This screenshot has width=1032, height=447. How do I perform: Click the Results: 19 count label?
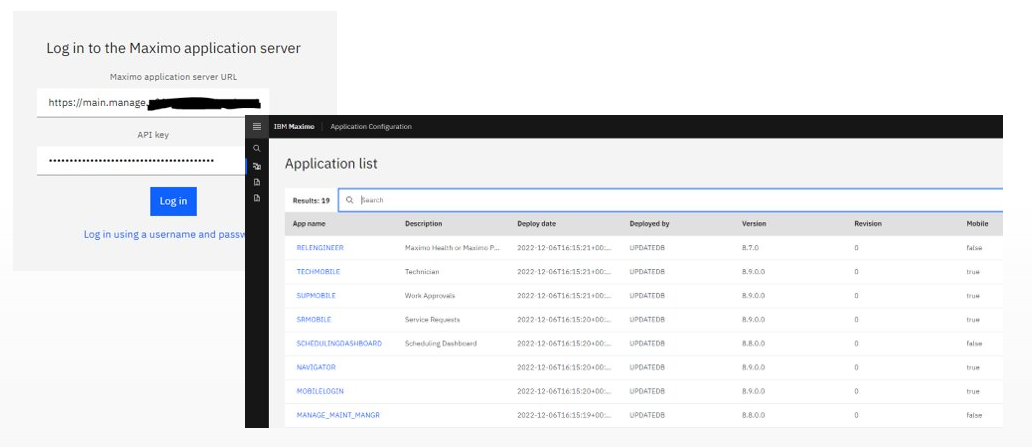311,200
